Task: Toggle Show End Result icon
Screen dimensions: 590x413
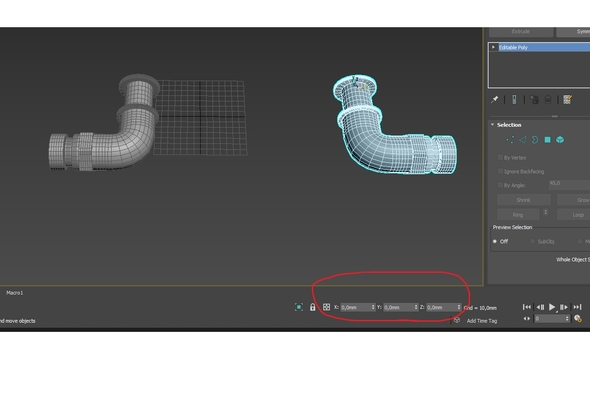Action: (x=514, y=99)
